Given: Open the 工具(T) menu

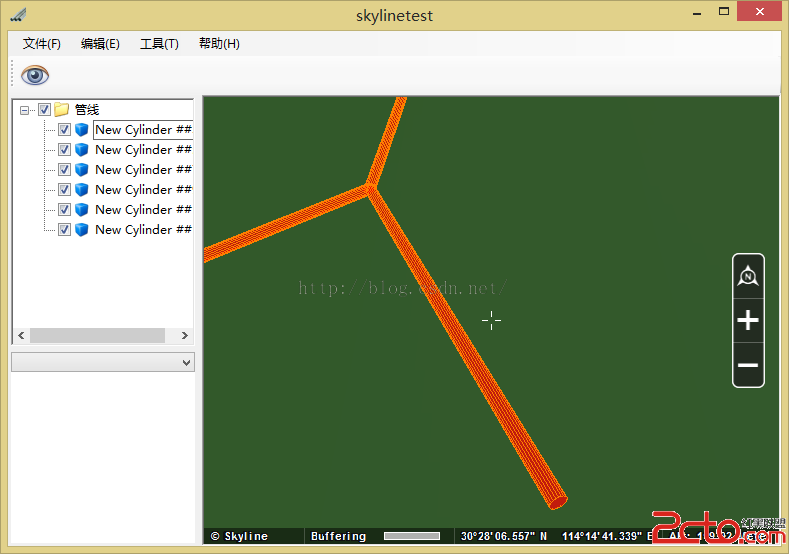Looking at the screenshot, I should [x=159, y=44].
